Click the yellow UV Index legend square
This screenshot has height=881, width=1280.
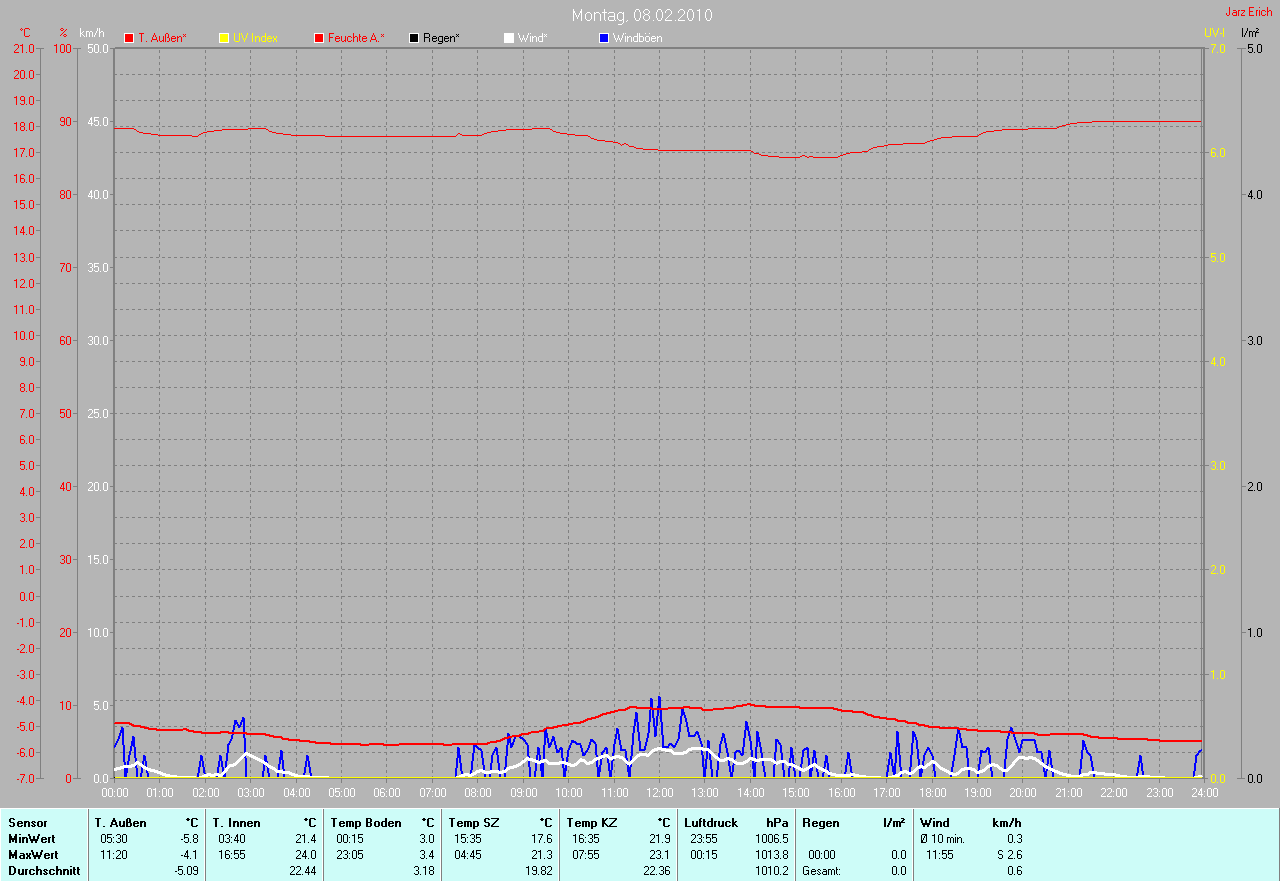(x=224, y=38)
